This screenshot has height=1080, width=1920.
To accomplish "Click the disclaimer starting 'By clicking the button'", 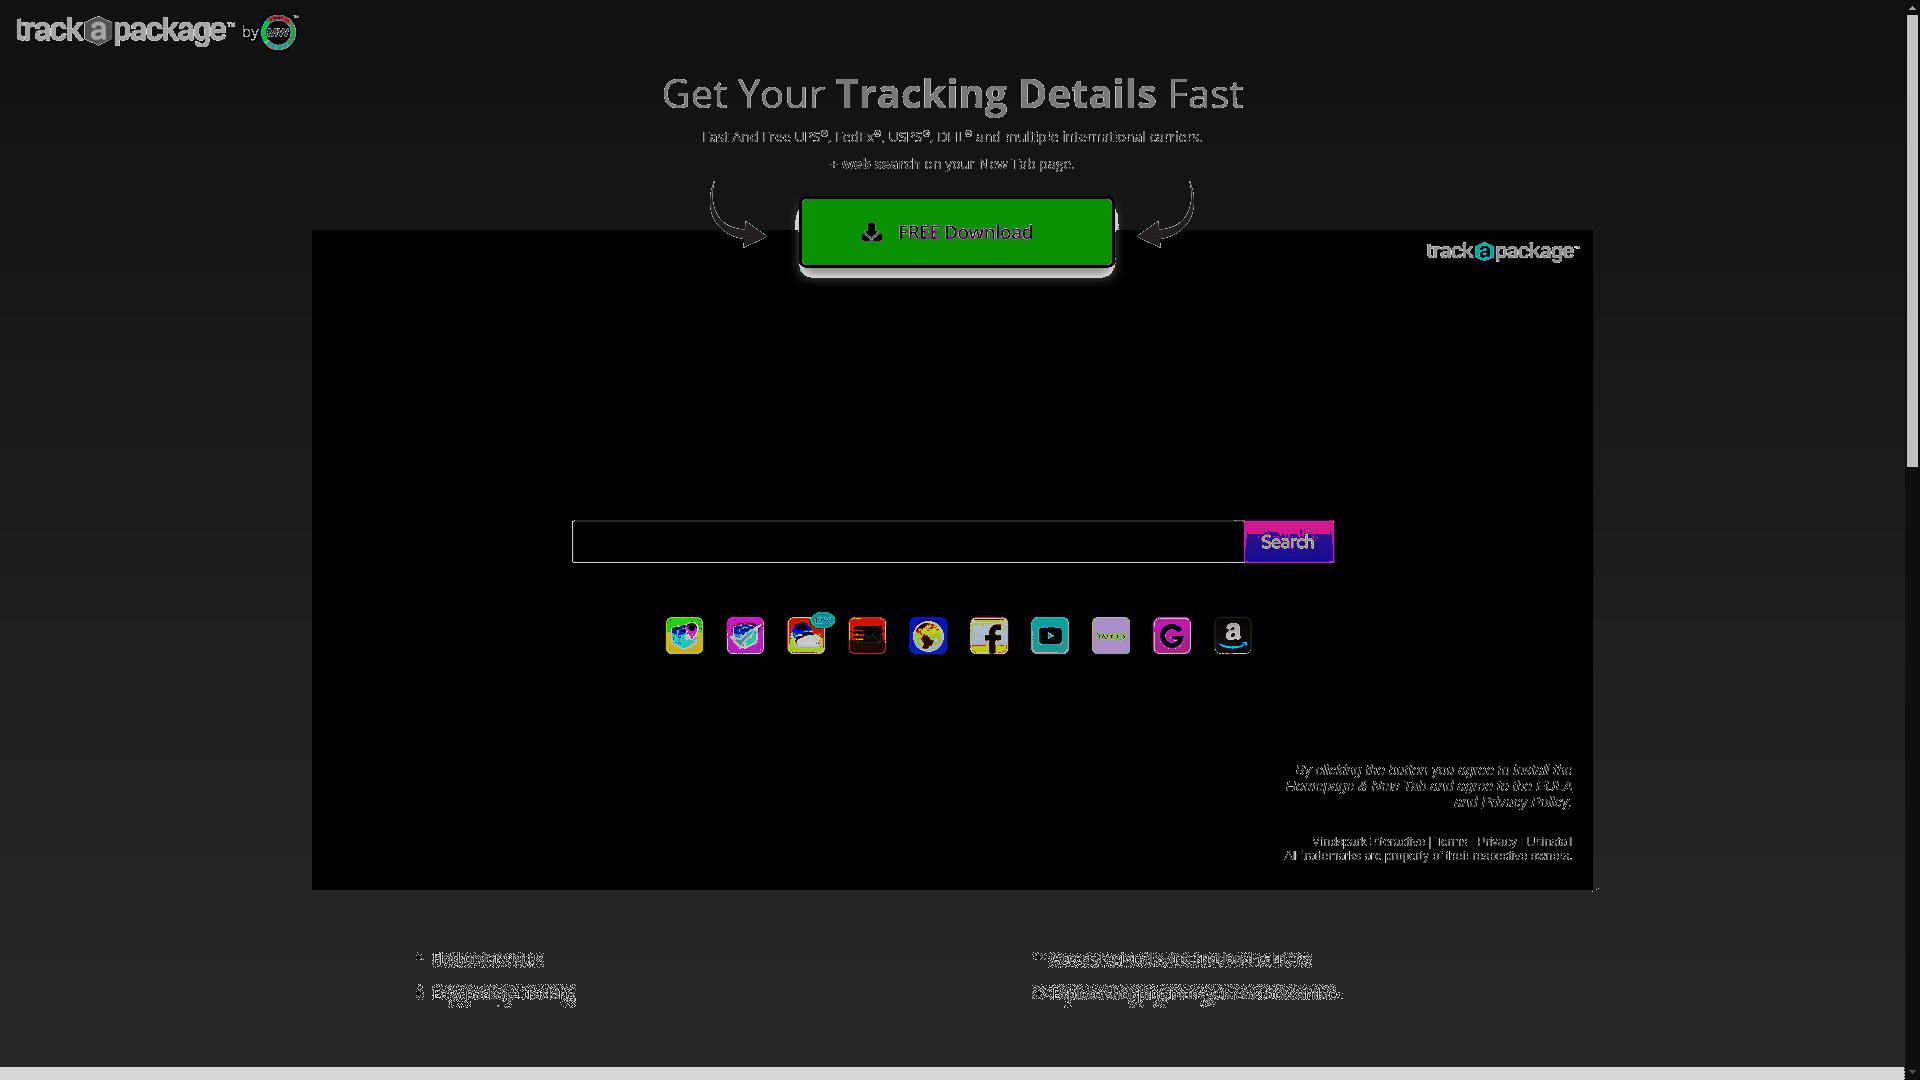I will click(1428, 786).
